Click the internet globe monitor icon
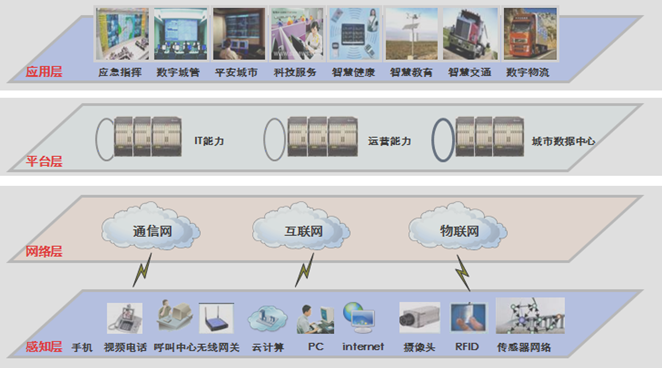The width and height of the screenshot is (662, 368). pos(359,318)
